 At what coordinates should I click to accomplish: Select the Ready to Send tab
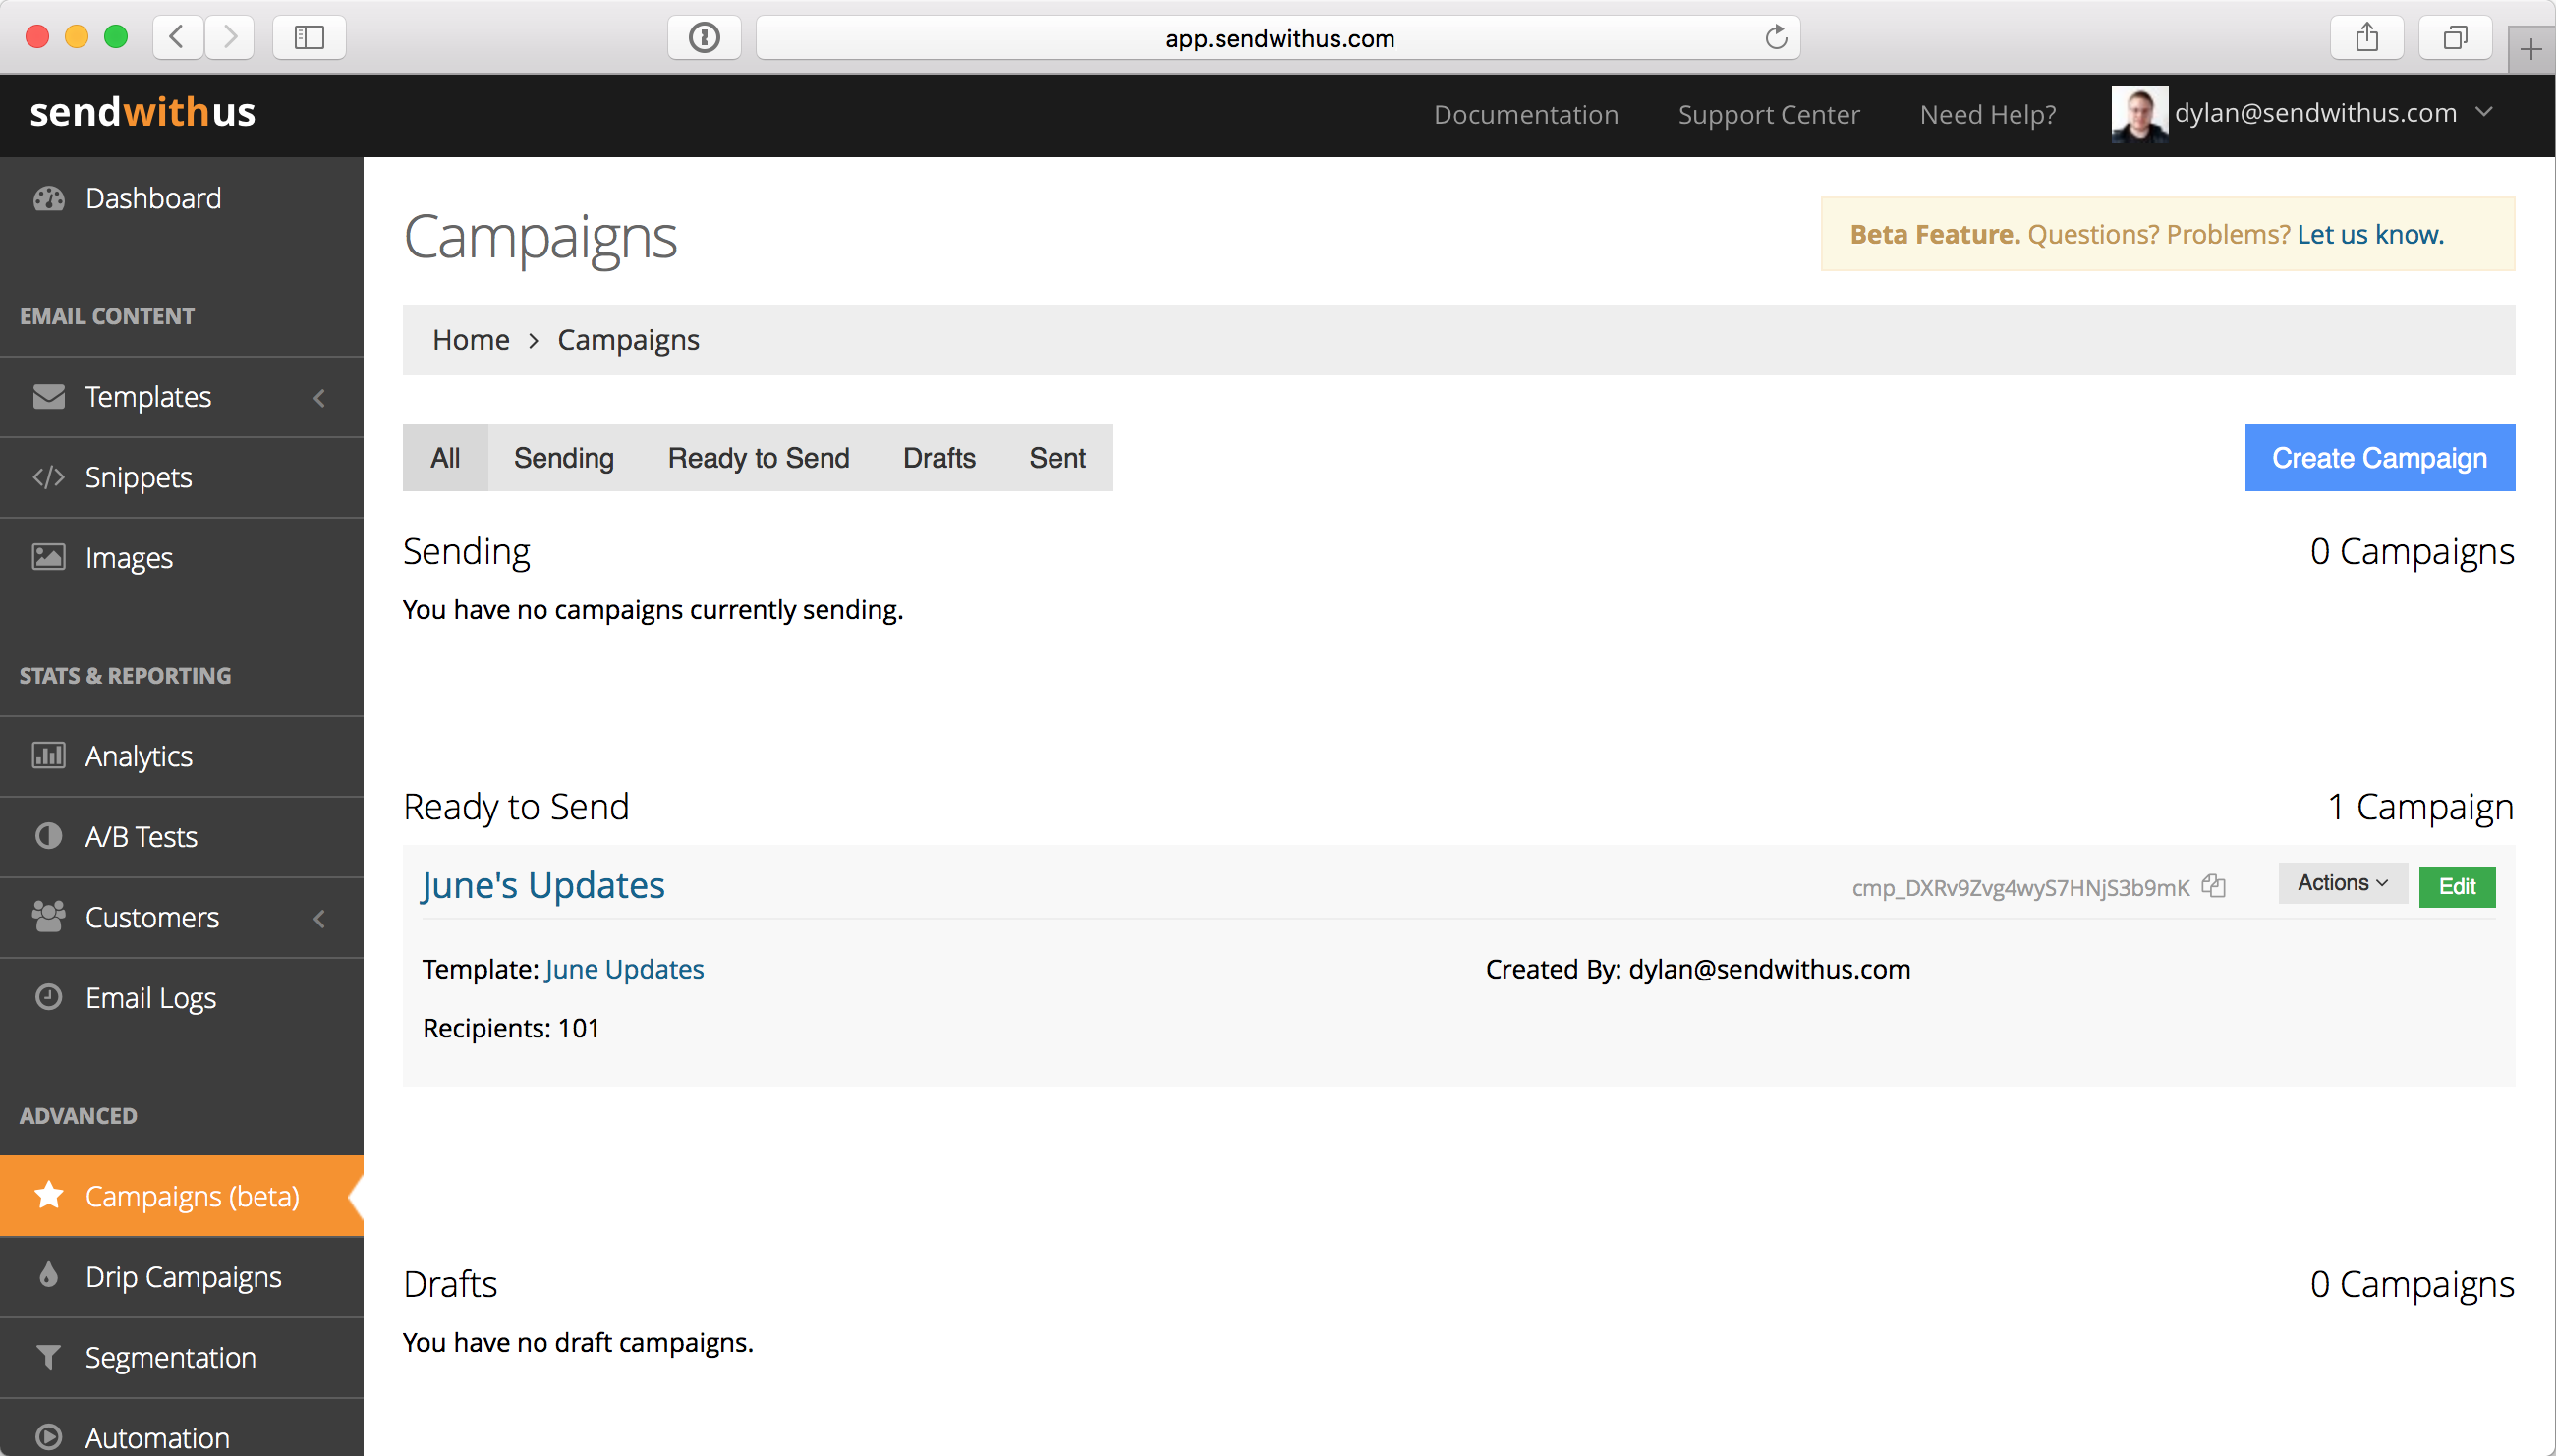[x=758, y=458]
